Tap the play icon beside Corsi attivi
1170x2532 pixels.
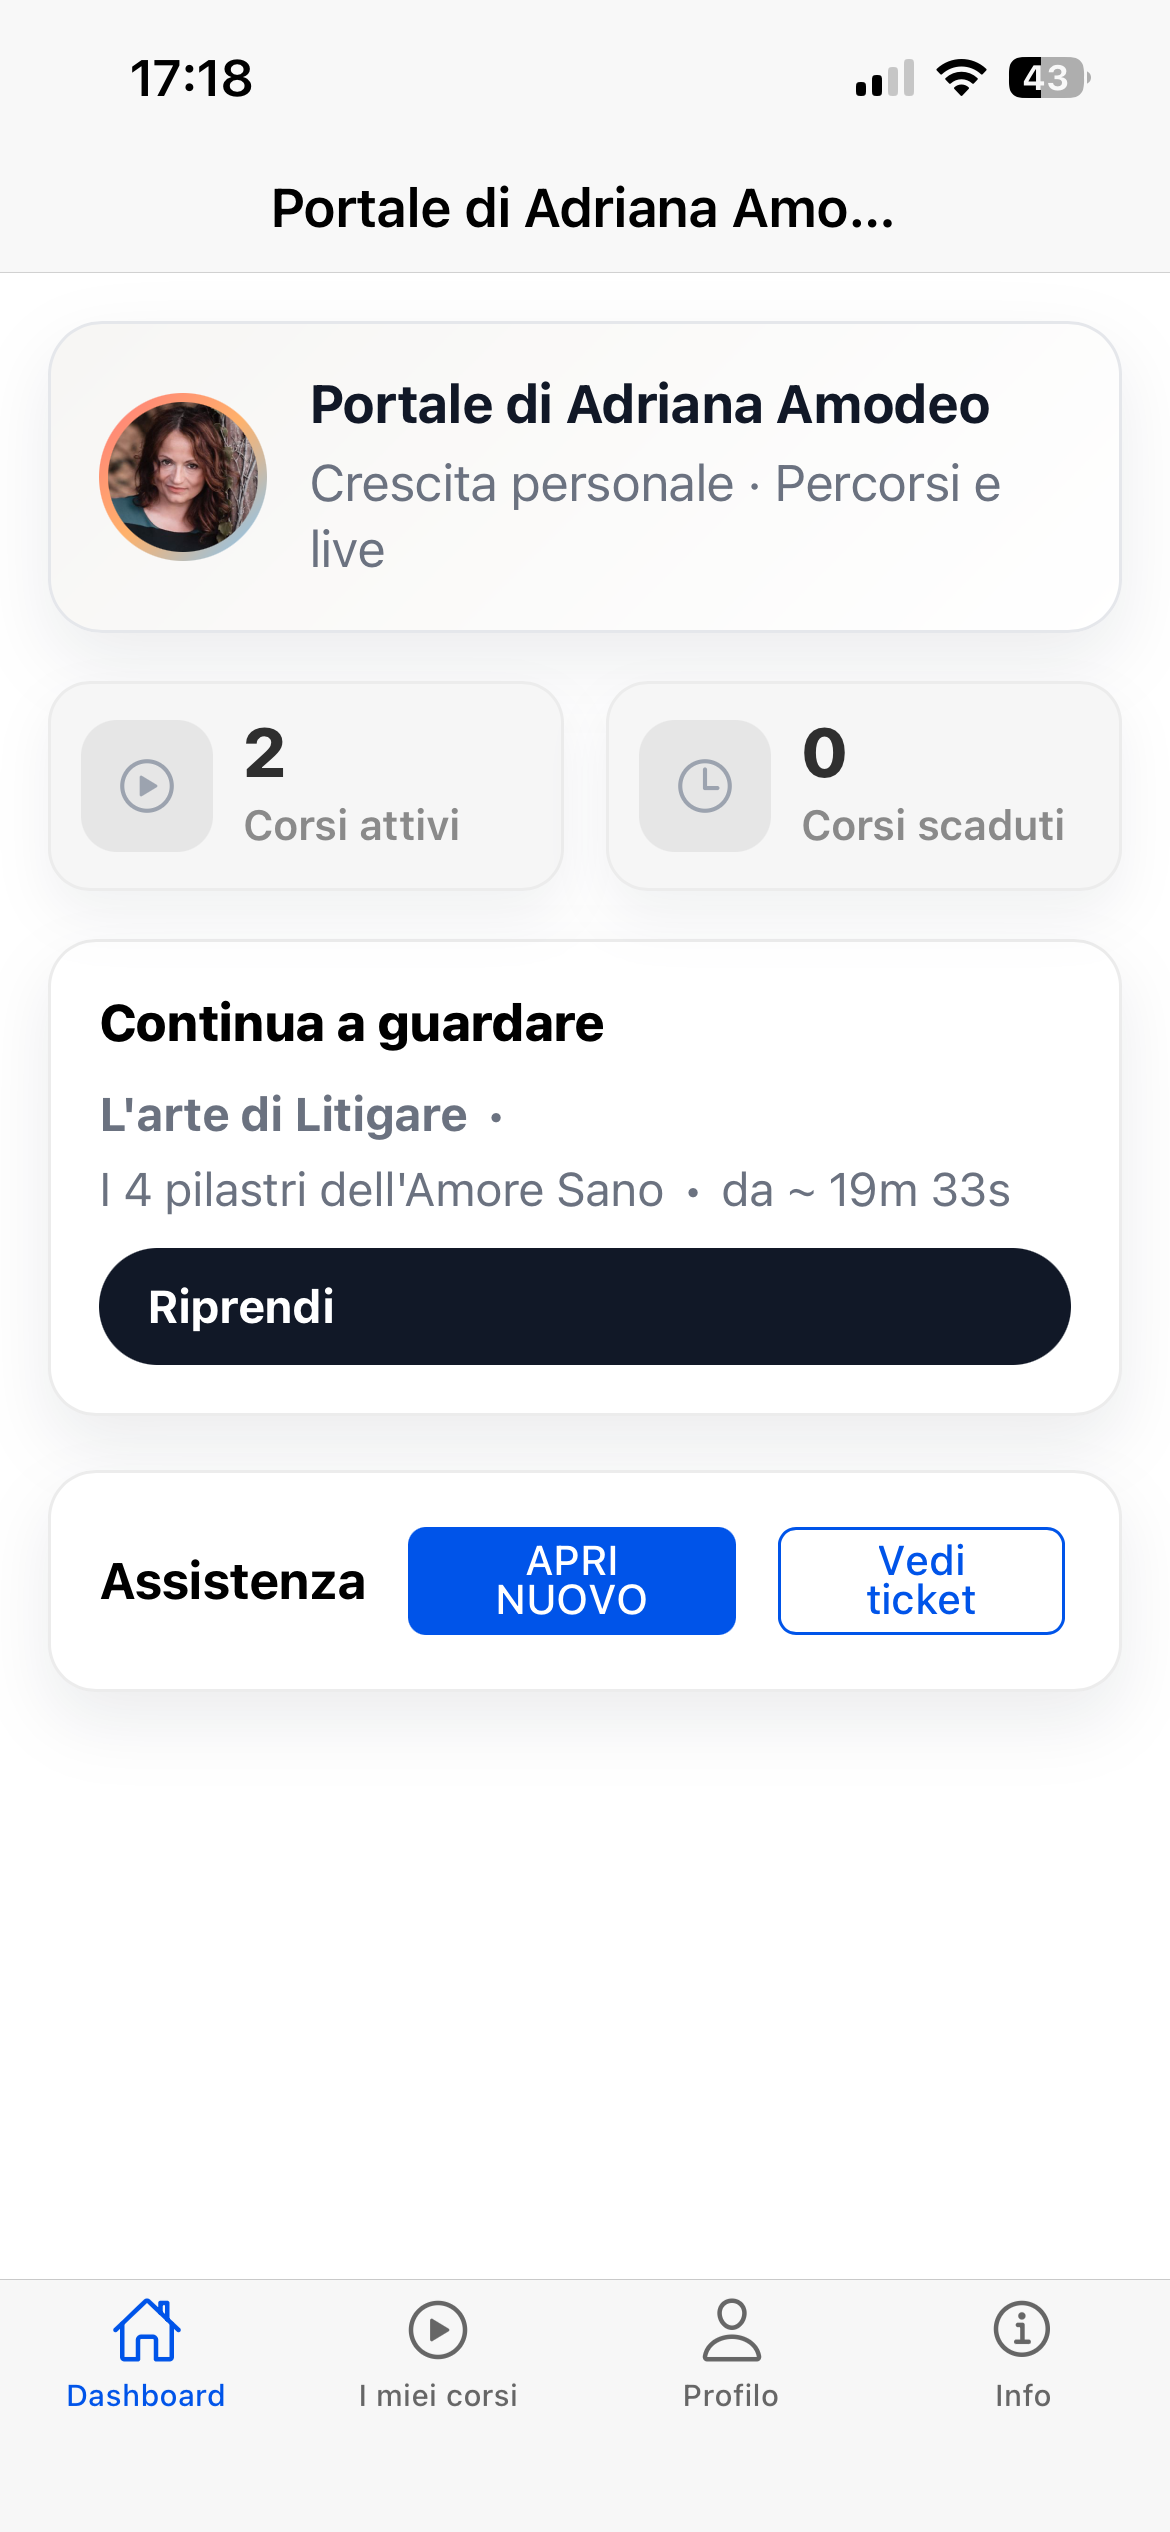pos(147,786)
